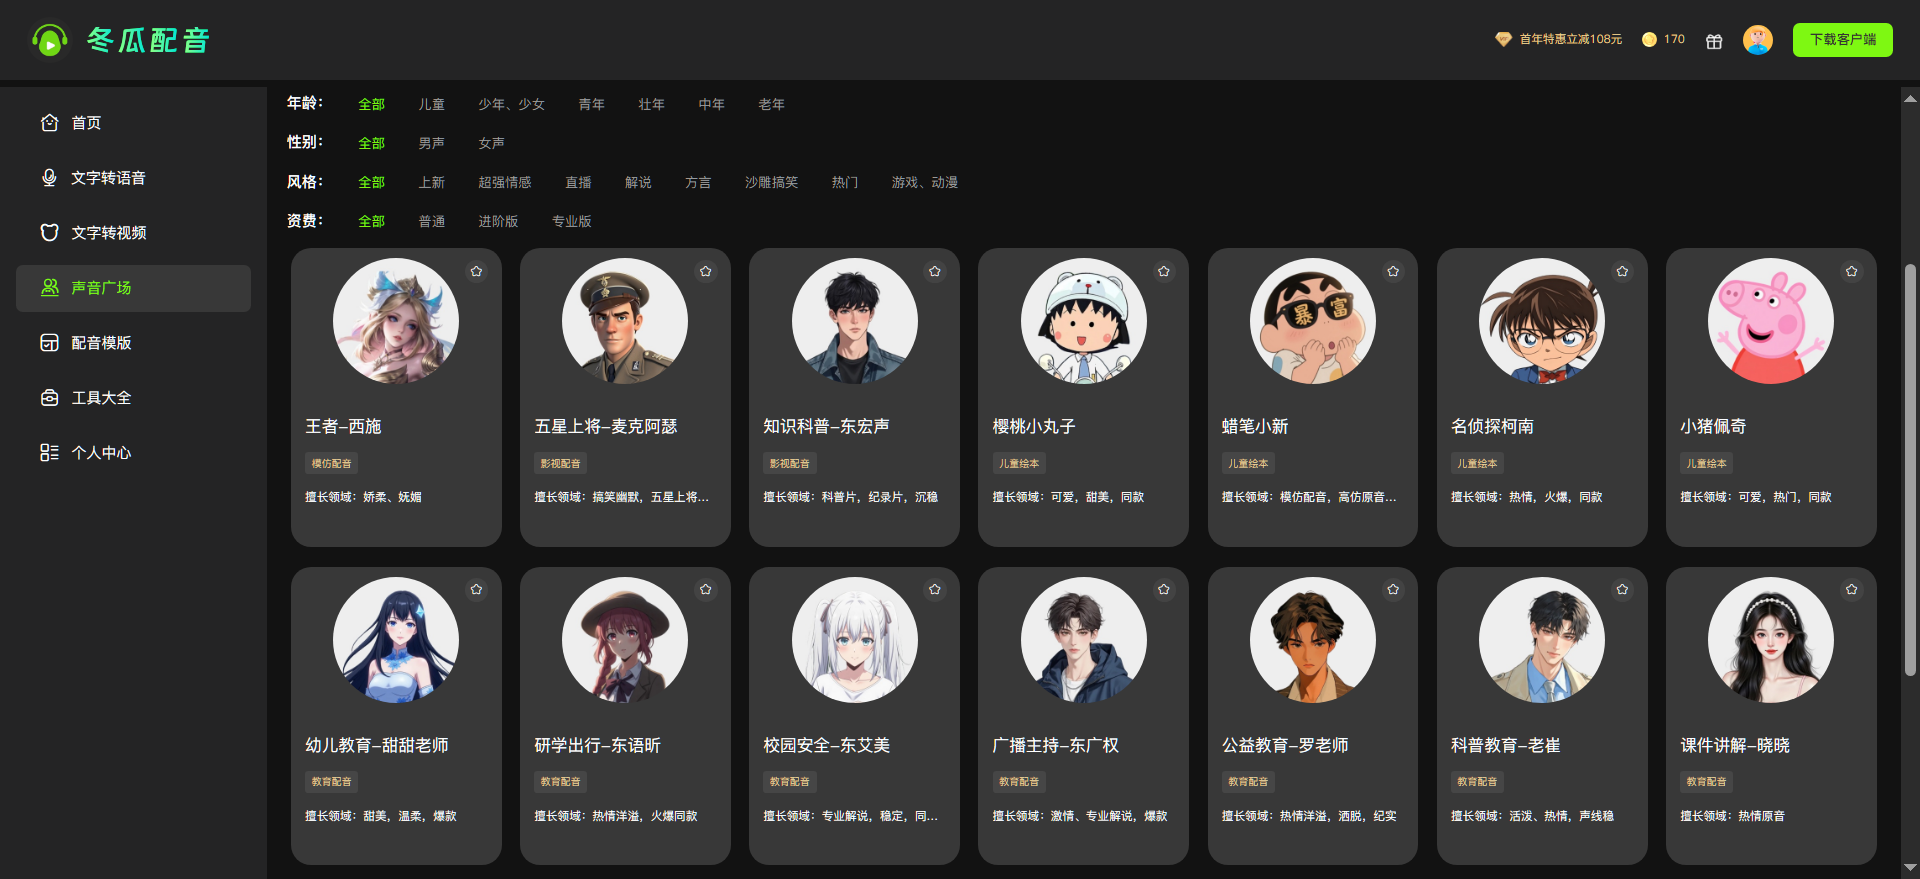Click the gold coin balance icon
This screenshot has height=879, width=1920.
[x=1649, y=40]
